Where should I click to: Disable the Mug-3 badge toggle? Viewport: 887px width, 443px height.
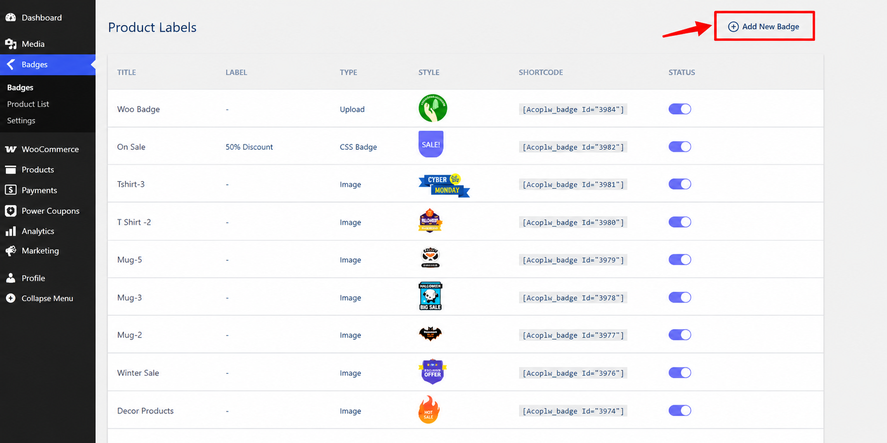point(680,298)
